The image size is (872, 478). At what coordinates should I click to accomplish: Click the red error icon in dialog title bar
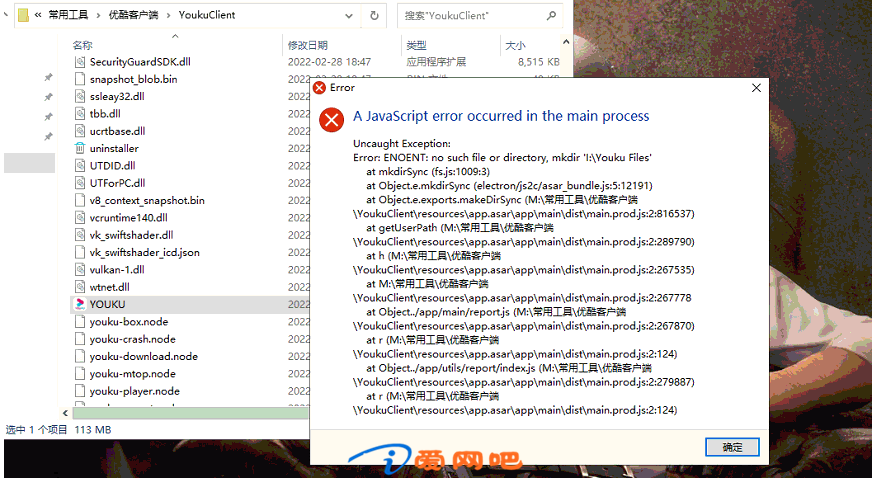pyautogui.click(x=319, y=88)
